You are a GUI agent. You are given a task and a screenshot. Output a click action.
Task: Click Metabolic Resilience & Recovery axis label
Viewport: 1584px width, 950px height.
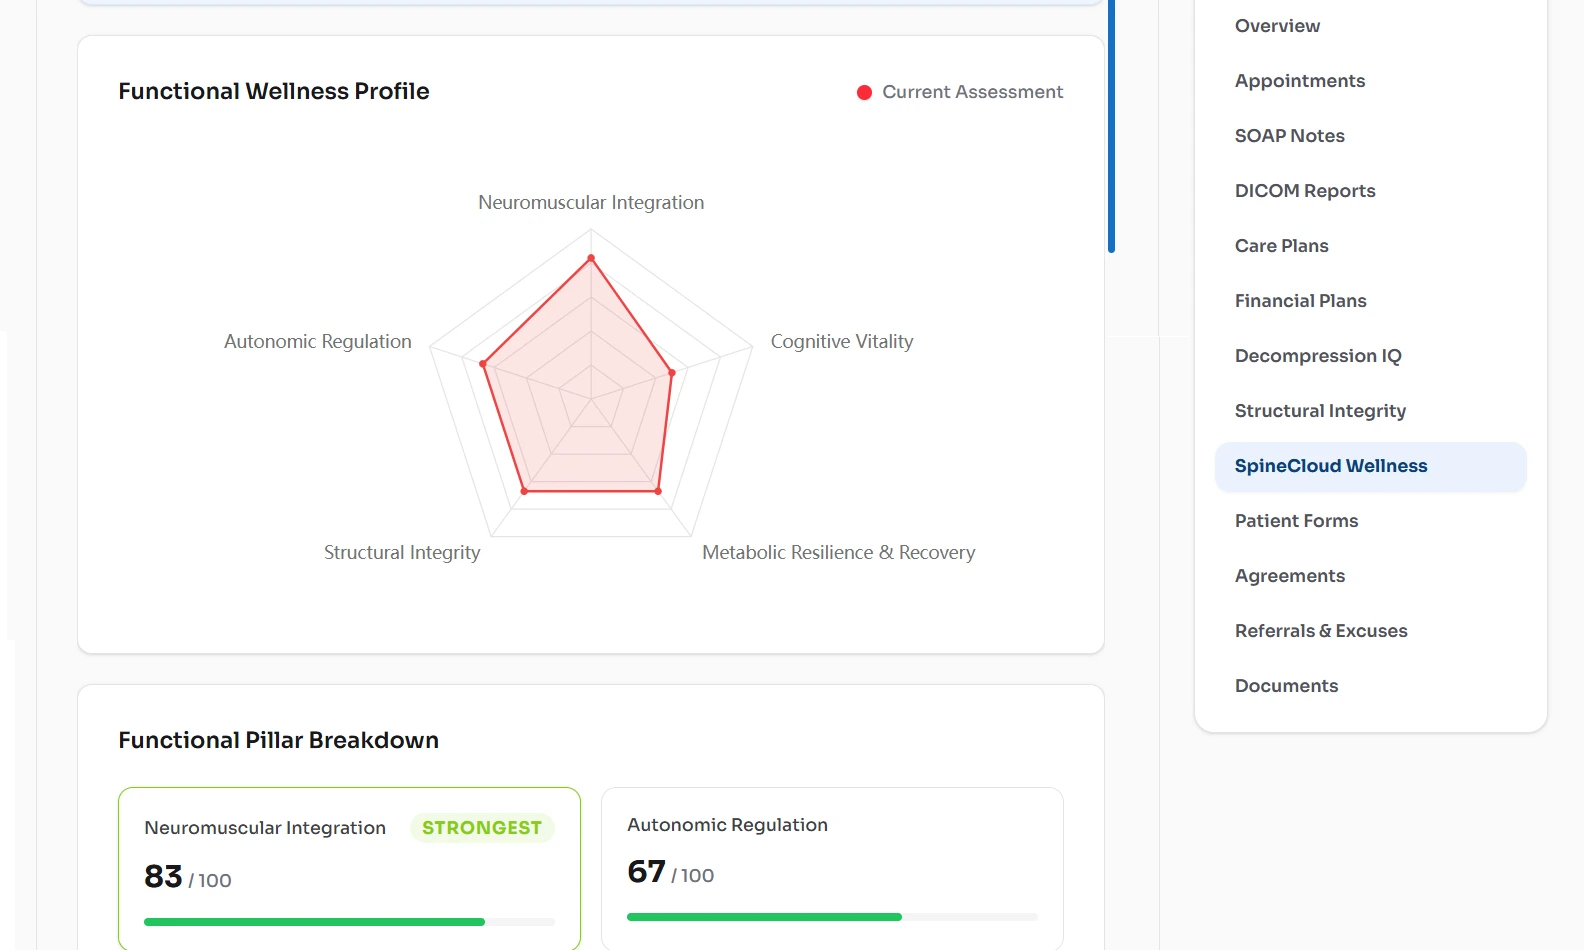point(838,553)
